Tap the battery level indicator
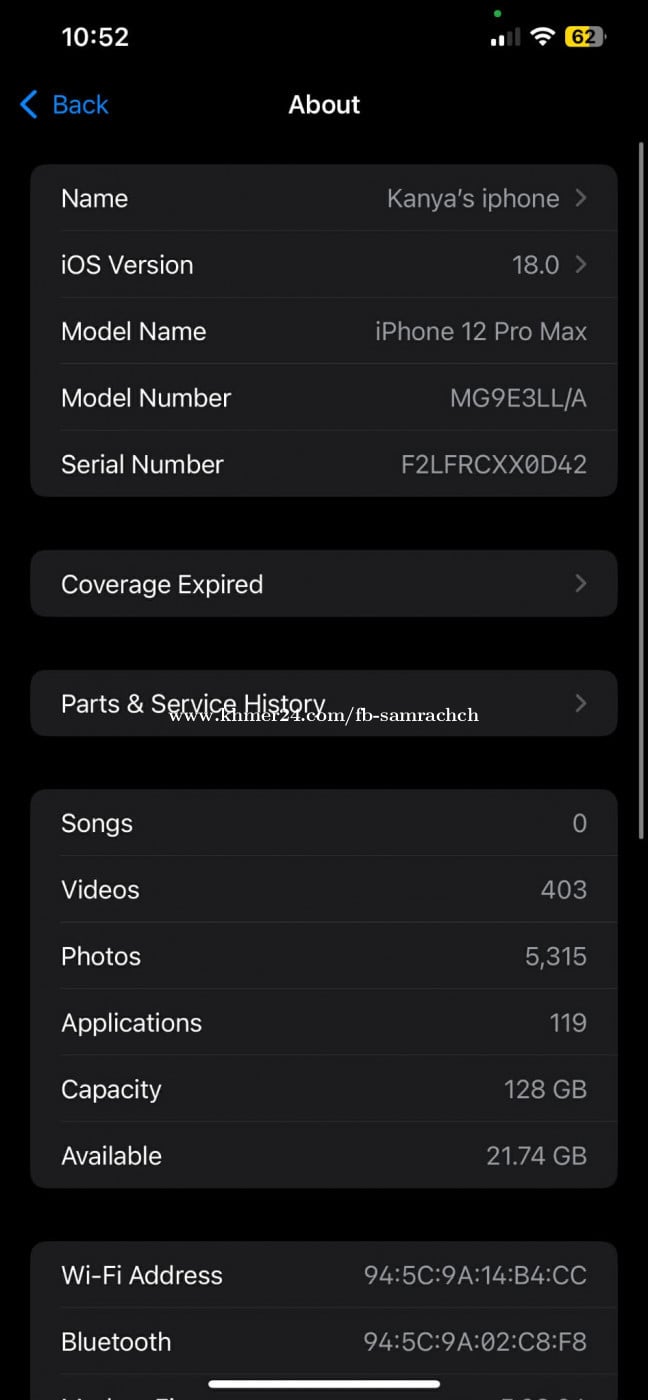This screenshot has width=648, height=1400. (x=584, y=38)
